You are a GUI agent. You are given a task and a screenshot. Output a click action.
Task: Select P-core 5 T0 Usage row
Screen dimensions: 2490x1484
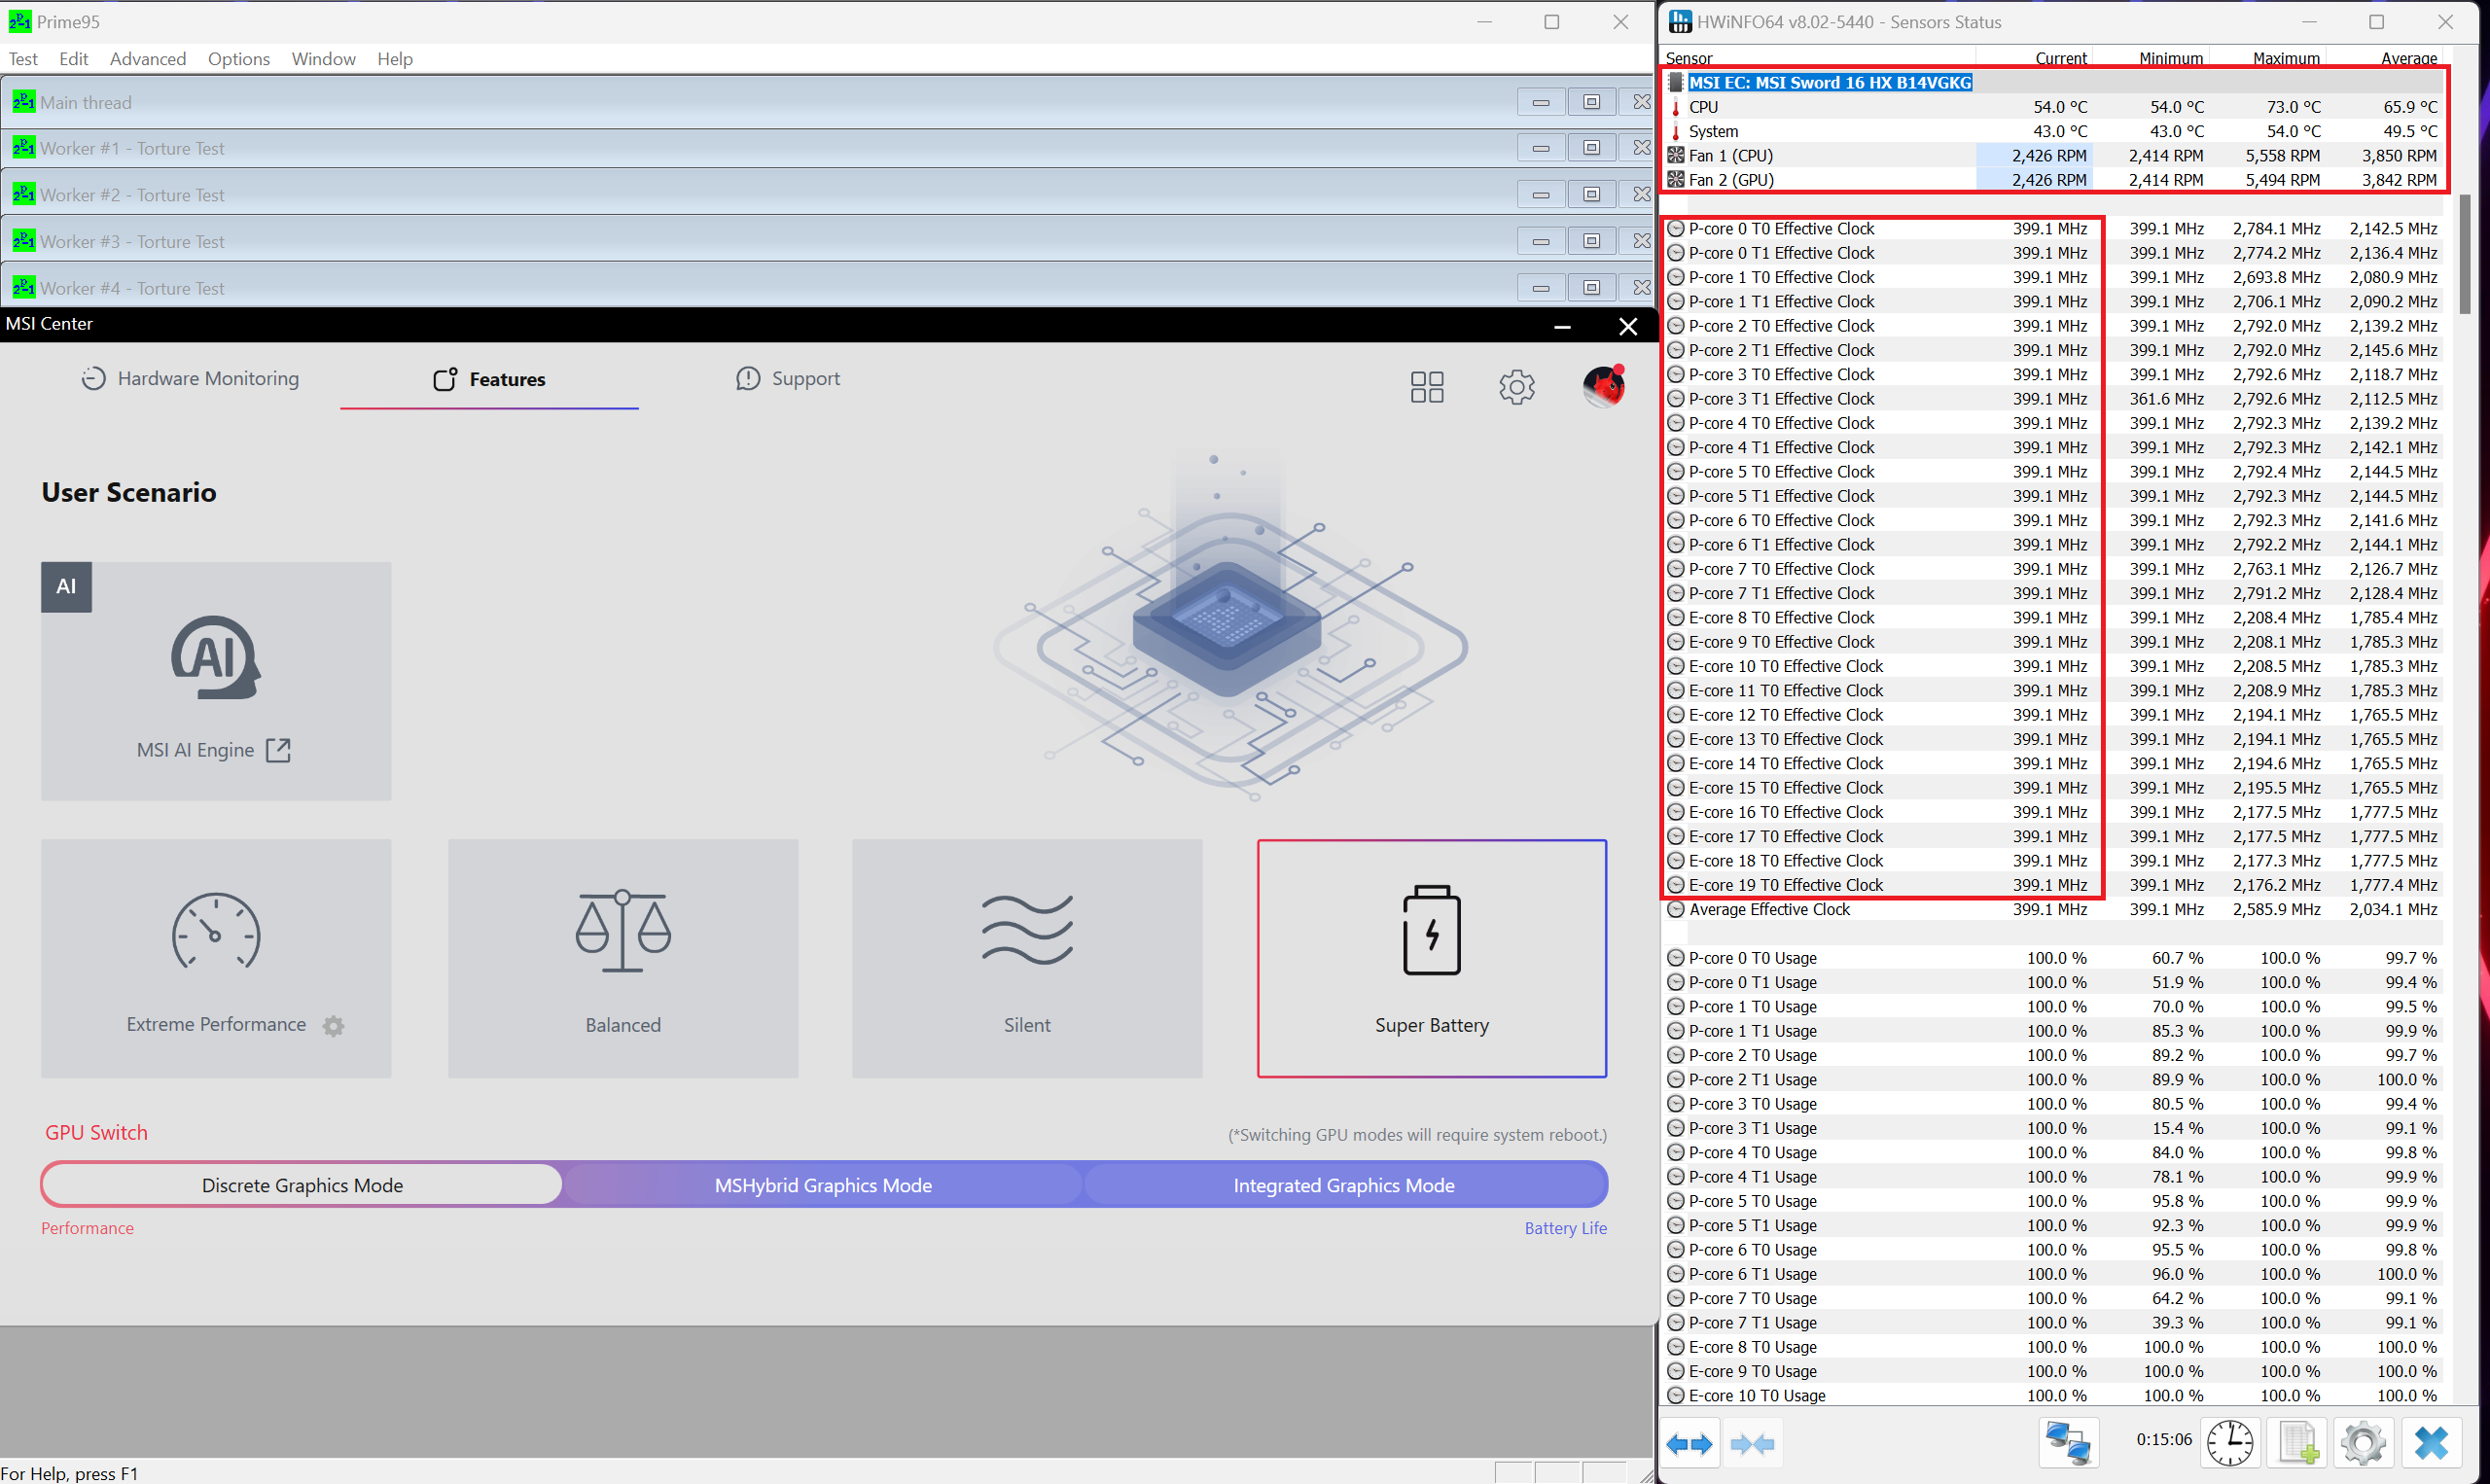pyautogui.click(x=2054, y=1201)
